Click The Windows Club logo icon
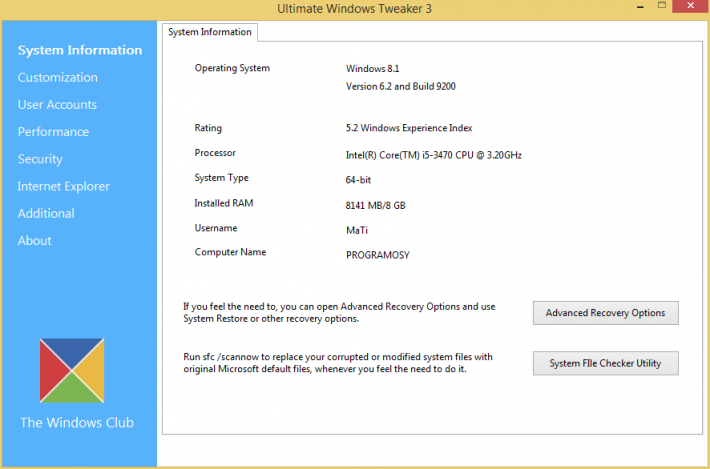Image resolution: width=710 pixels, height=469 pixels. point(72,370)
